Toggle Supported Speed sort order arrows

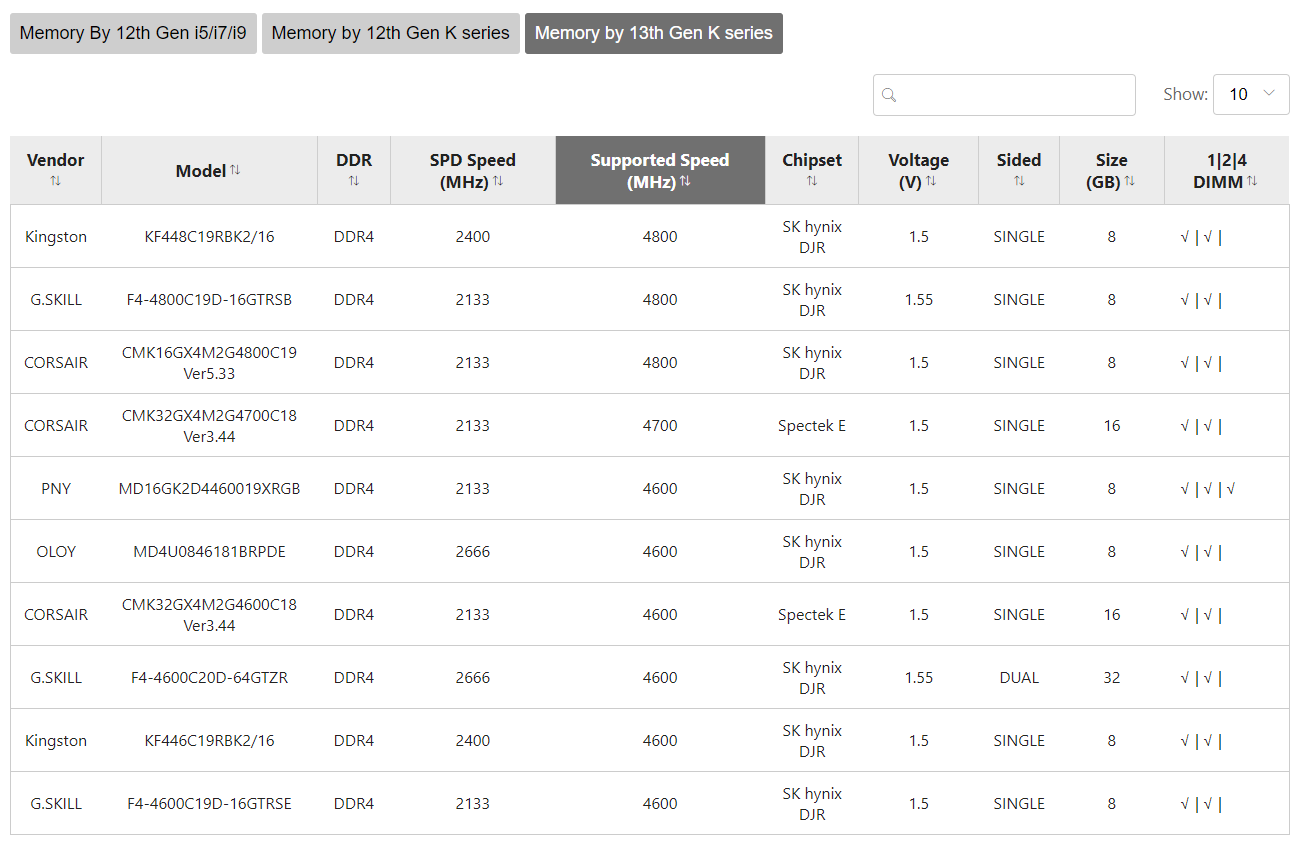[x=685, y=181]
